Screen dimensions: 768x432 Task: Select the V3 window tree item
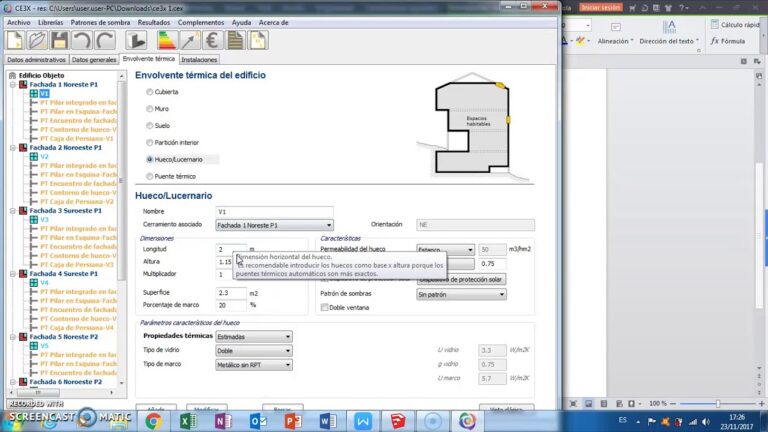44,220
